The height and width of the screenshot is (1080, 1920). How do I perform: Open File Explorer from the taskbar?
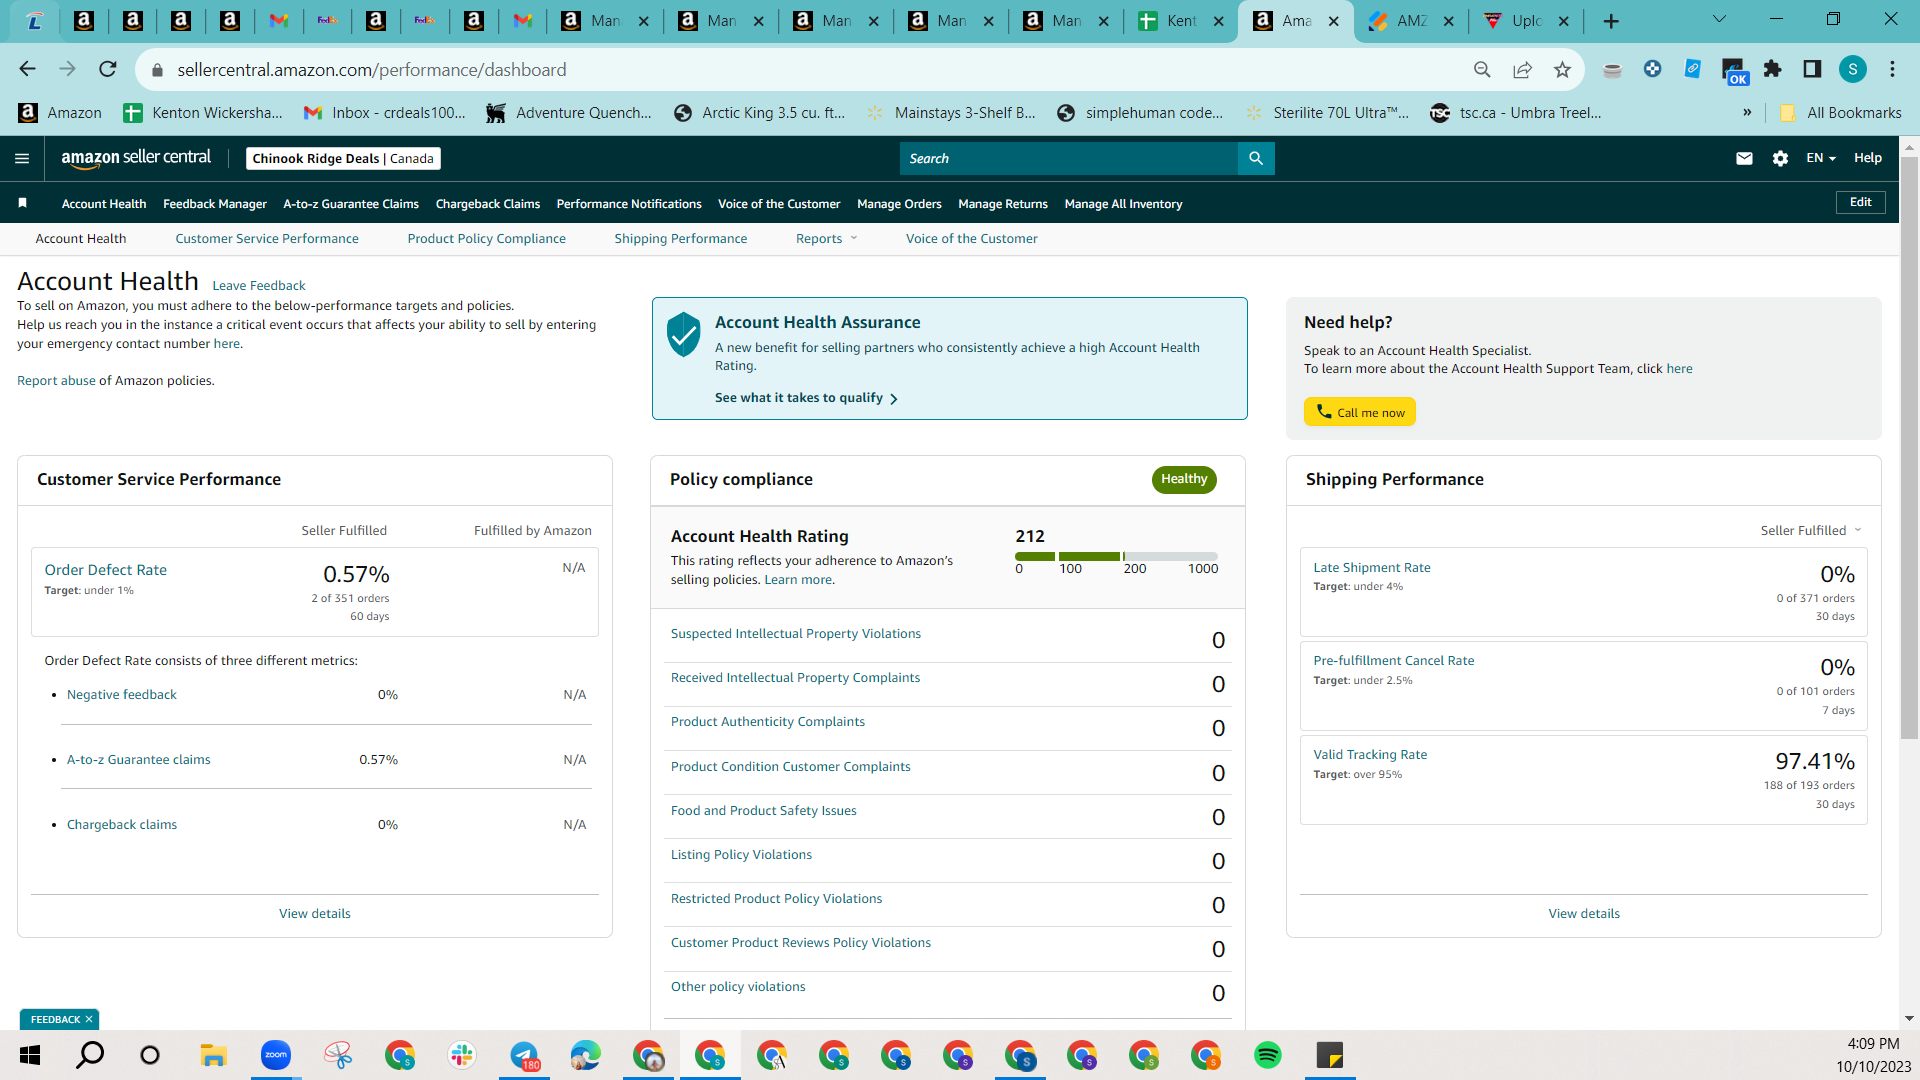[x=213, y=1055]
